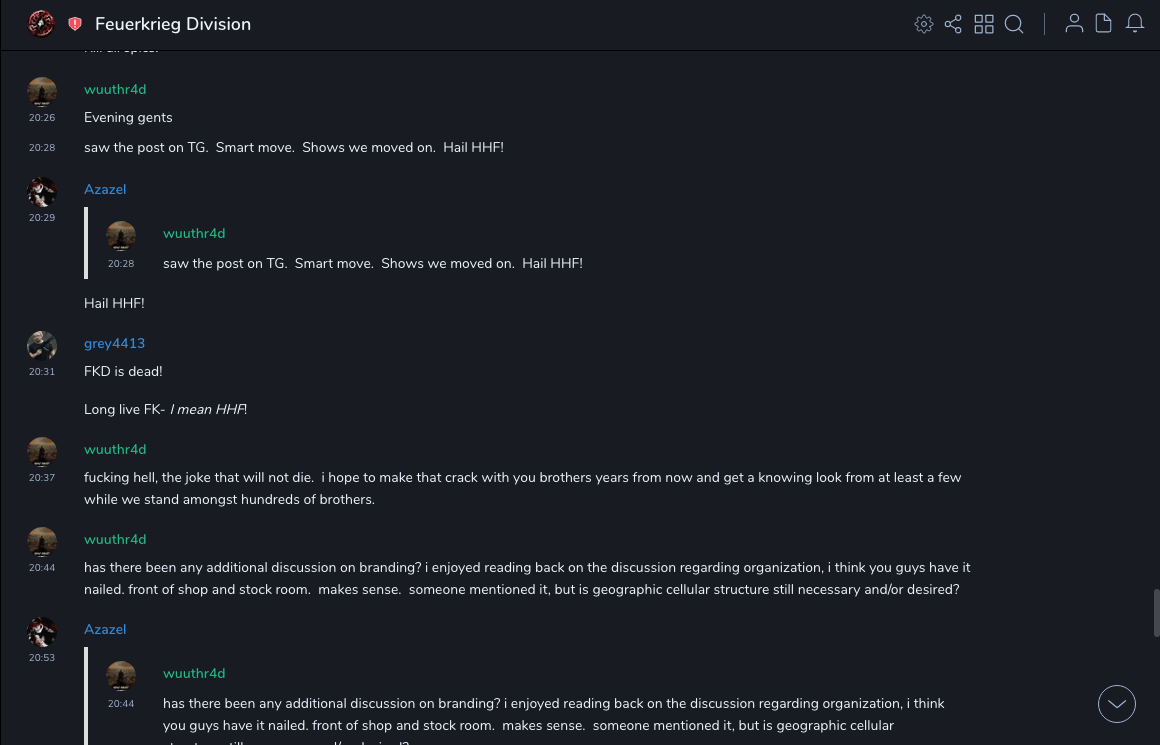This screenshot has height=745, width=1160.
Task: Toggle notifications bell icon
Action: (x=1135, y=24)
